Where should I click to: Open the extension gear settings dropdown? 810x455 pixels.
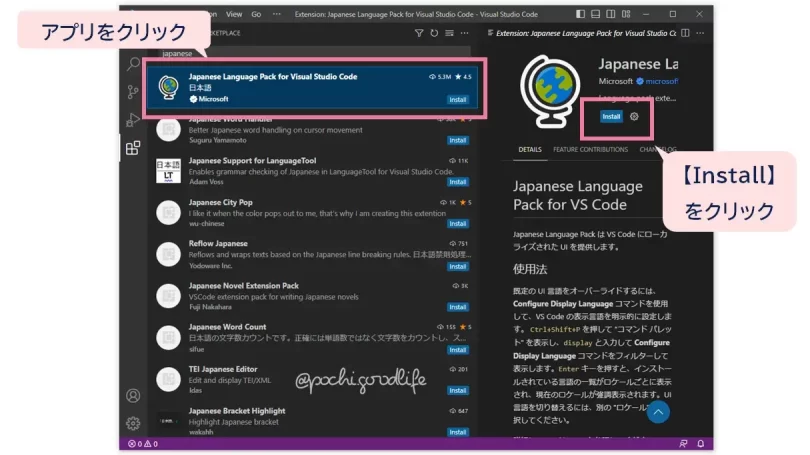point(634,116)
